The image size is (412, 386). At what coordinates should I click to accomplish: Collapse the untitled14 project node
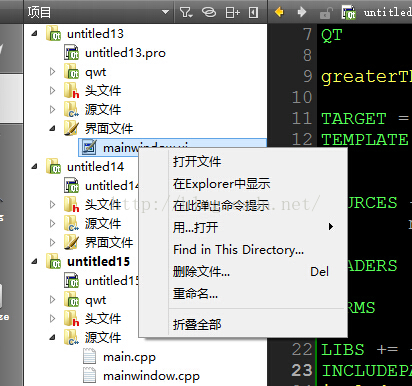click(34, 166)
